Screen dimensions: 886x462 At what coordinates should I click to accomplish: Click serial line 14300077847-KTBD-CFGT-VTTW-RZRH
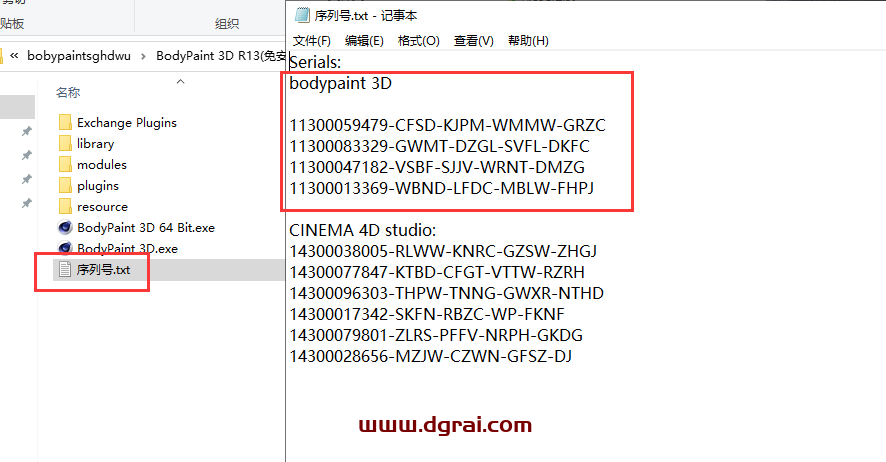[437, 272]
